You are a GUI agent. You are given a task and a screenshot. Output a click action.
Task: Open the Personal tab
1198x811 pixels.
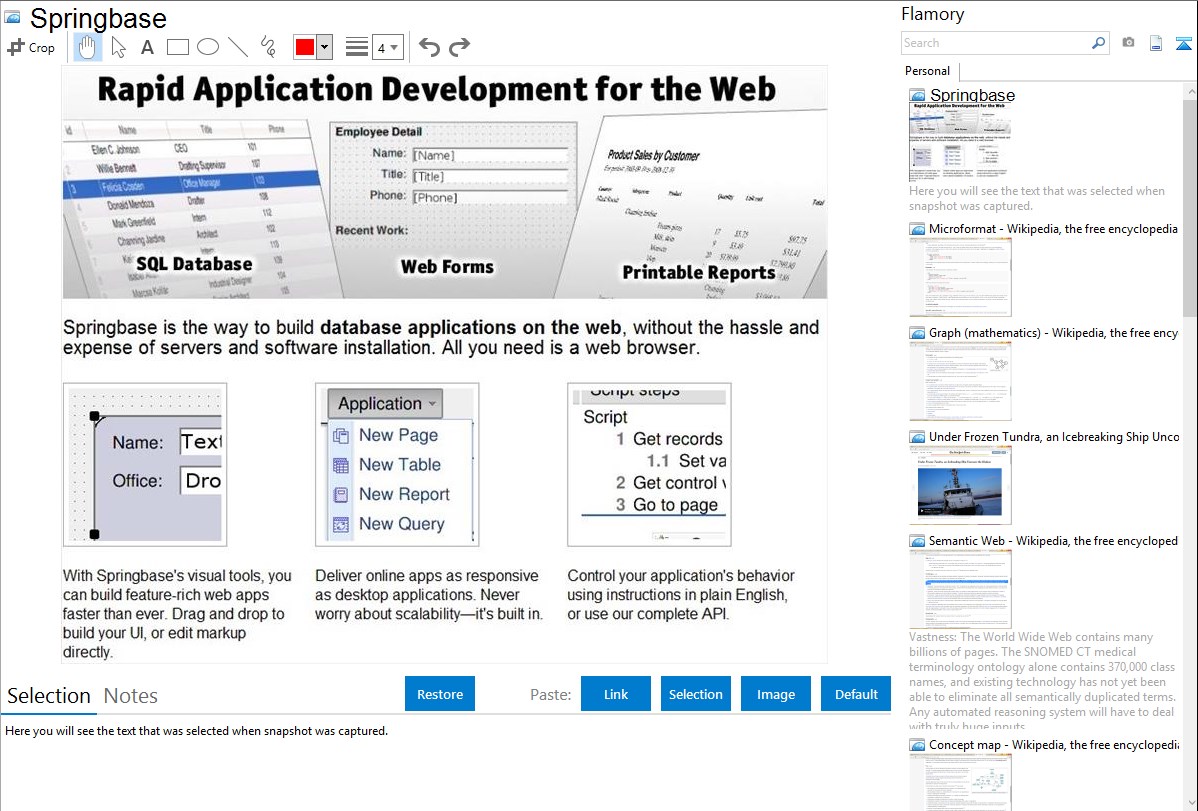927,71
